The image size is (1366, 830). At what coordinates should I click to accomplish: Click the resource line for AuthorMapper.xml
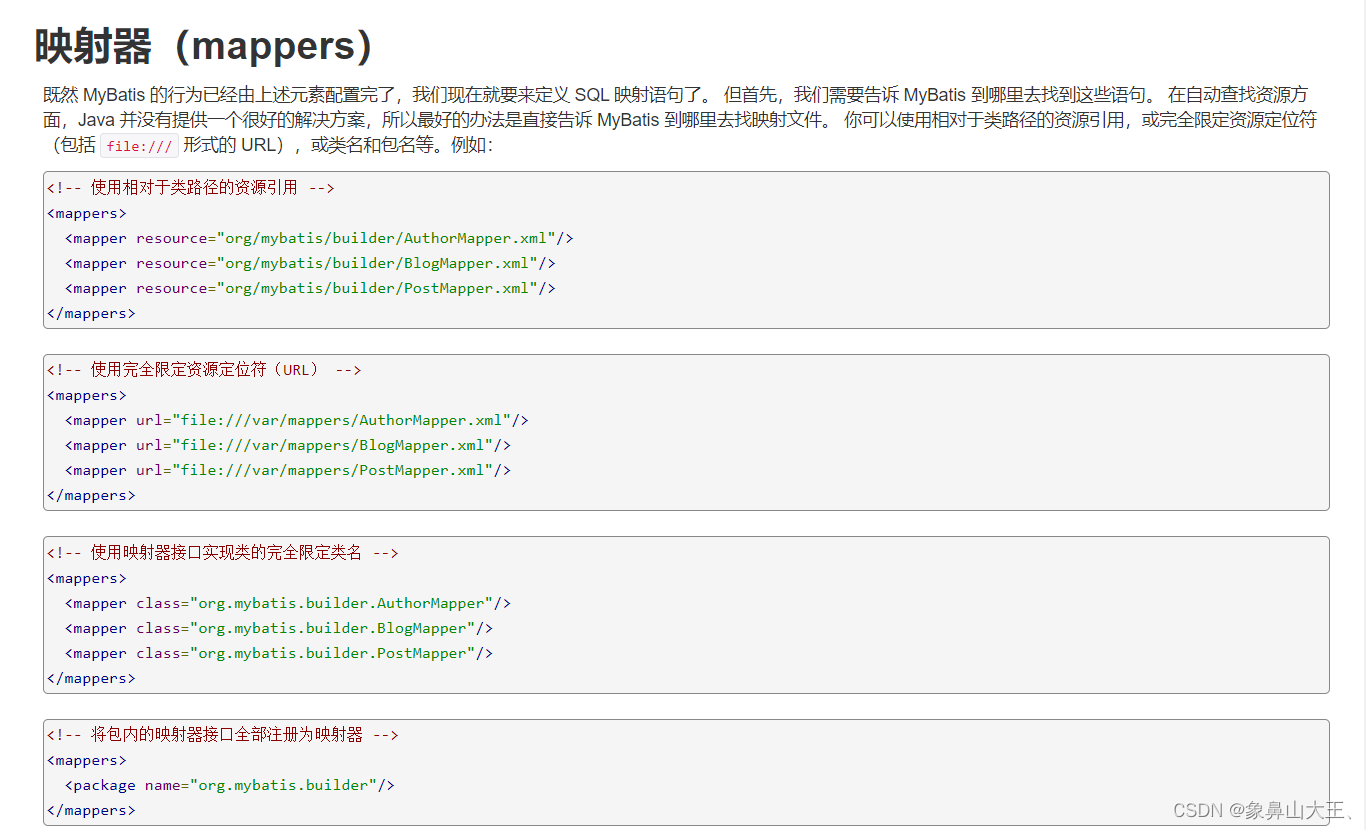319,238
